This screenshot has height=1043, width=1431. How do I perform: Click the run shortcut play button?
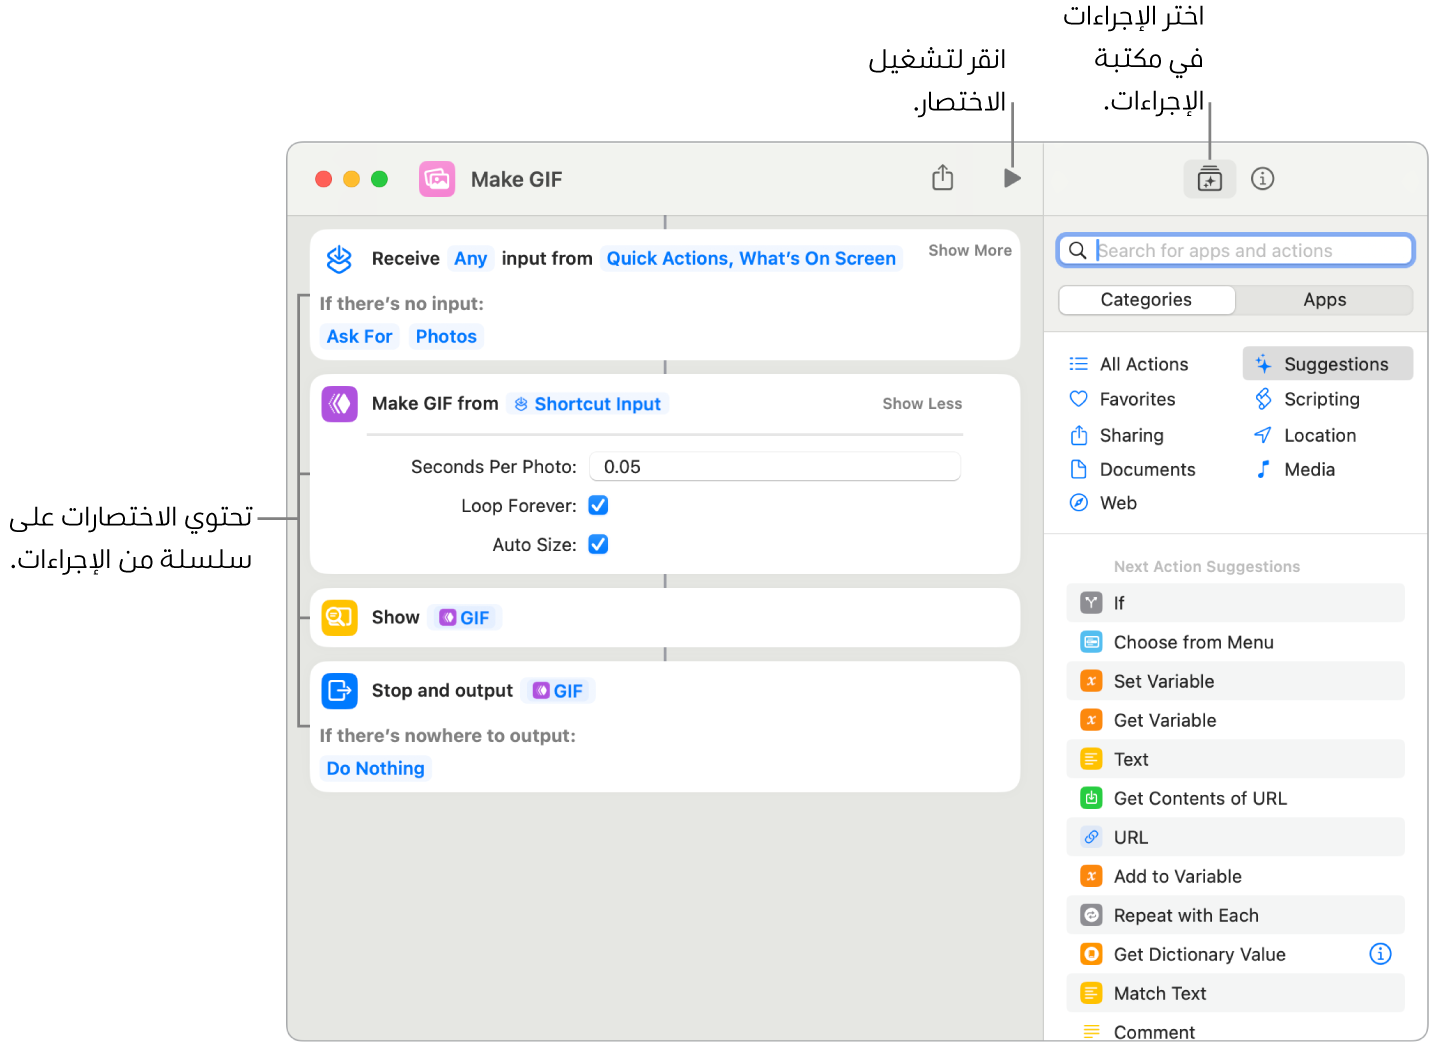click(1012, 178)
